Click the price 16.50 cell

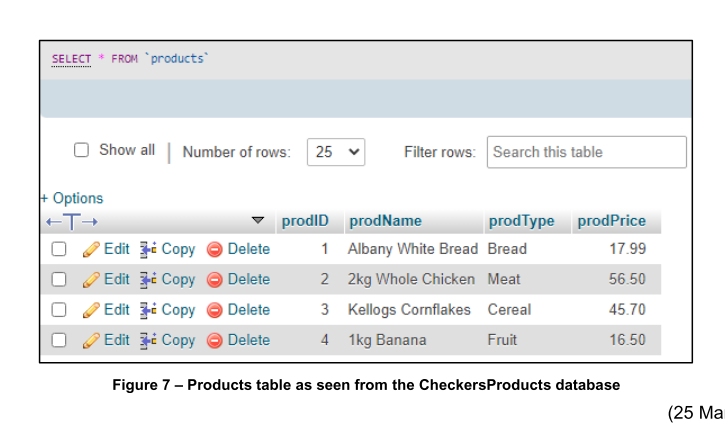[627, 341]
